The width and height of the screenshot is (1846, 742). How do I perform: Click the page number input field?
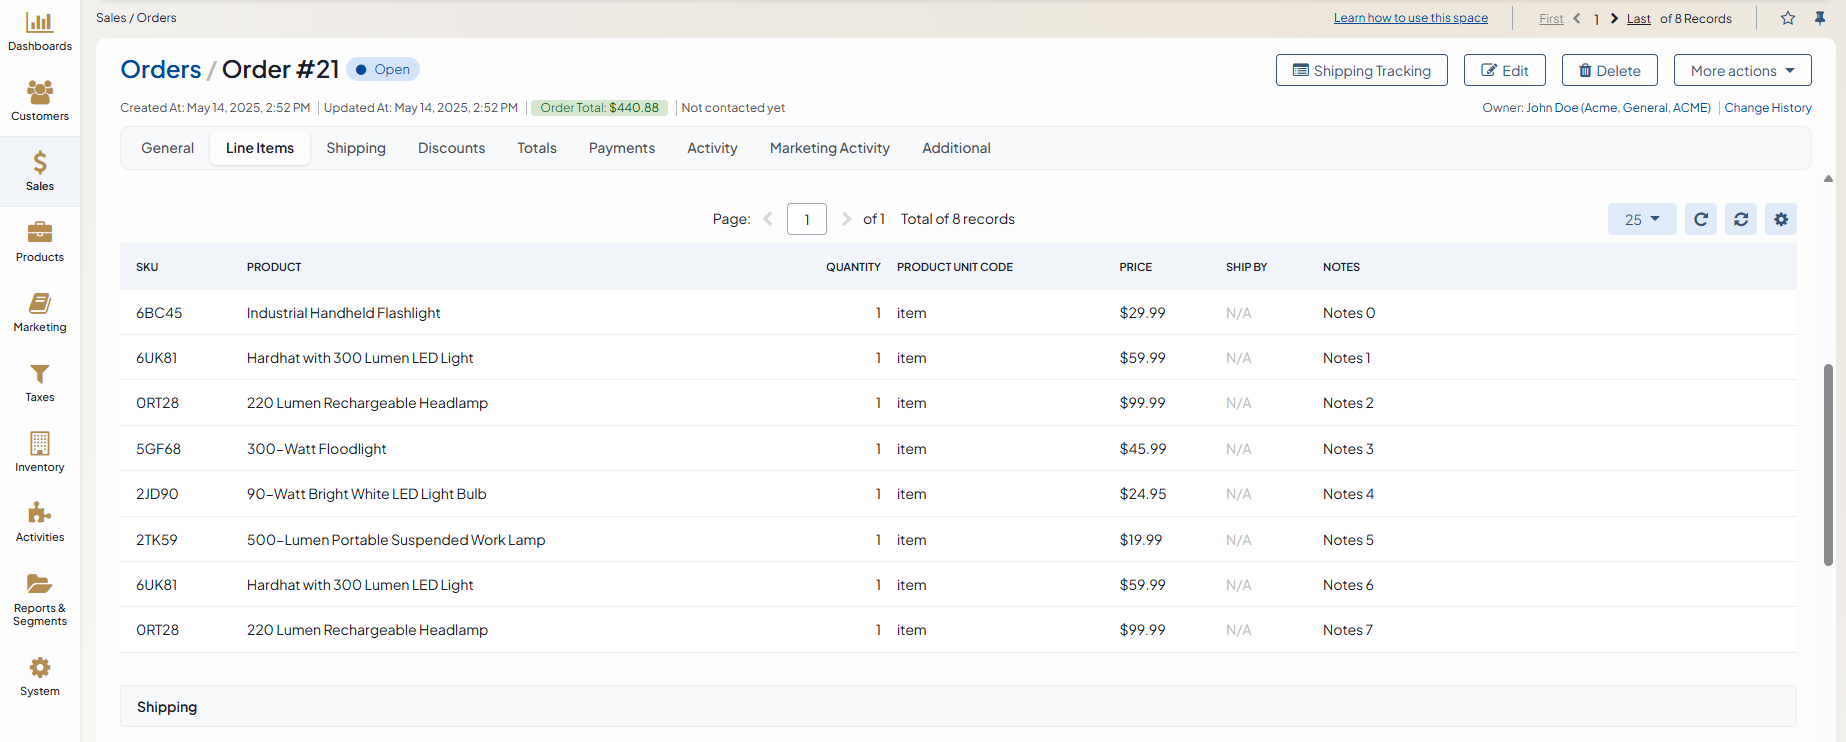point(806,219)
